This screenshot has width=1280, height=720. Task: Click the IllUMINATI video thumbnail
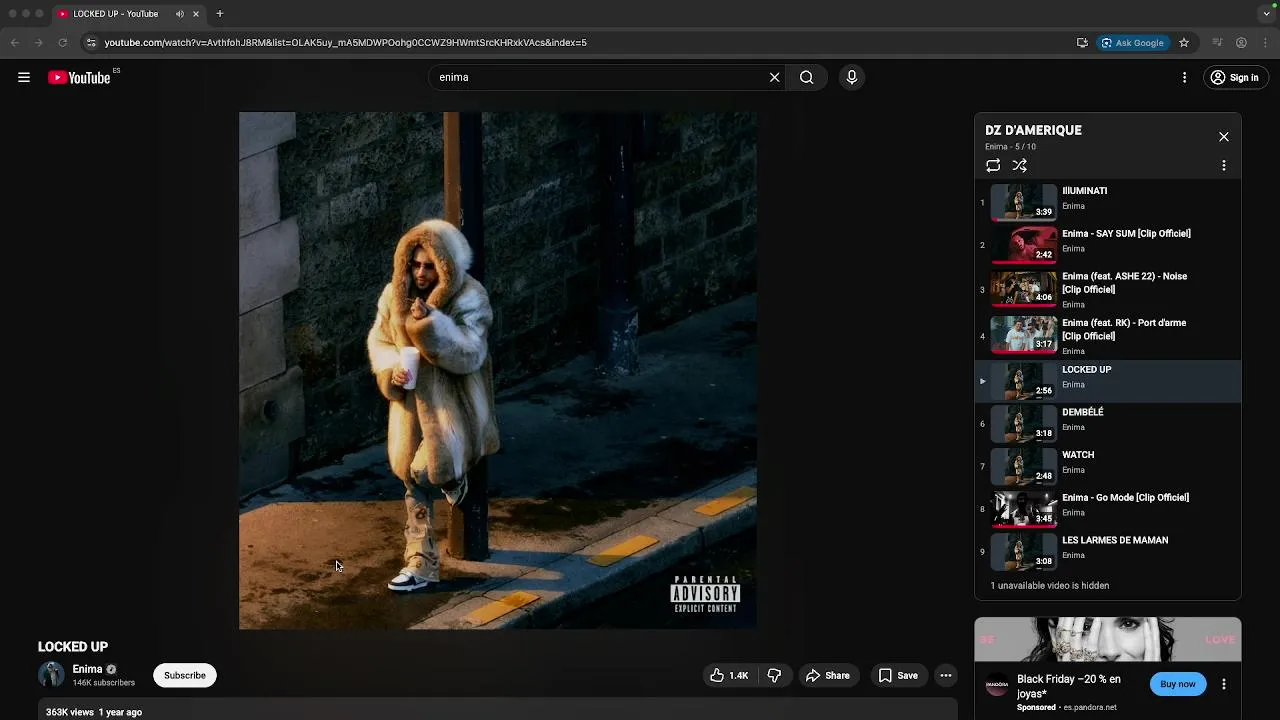tap(1023, 202)
